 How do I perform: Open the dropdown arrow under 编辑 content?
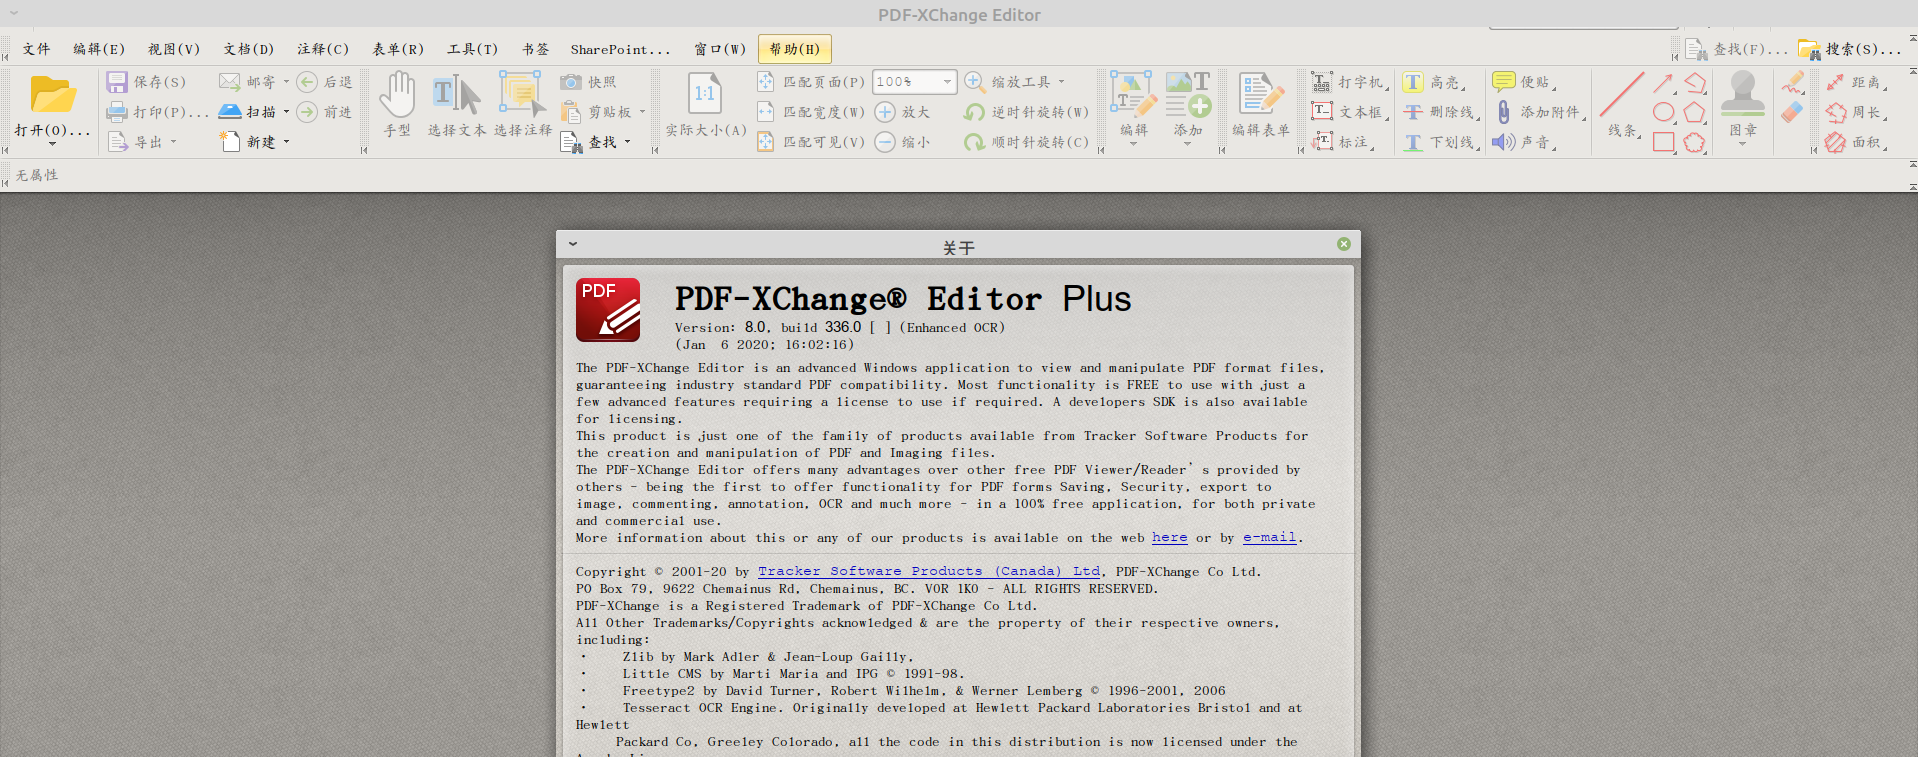(x=1133, y=143)
